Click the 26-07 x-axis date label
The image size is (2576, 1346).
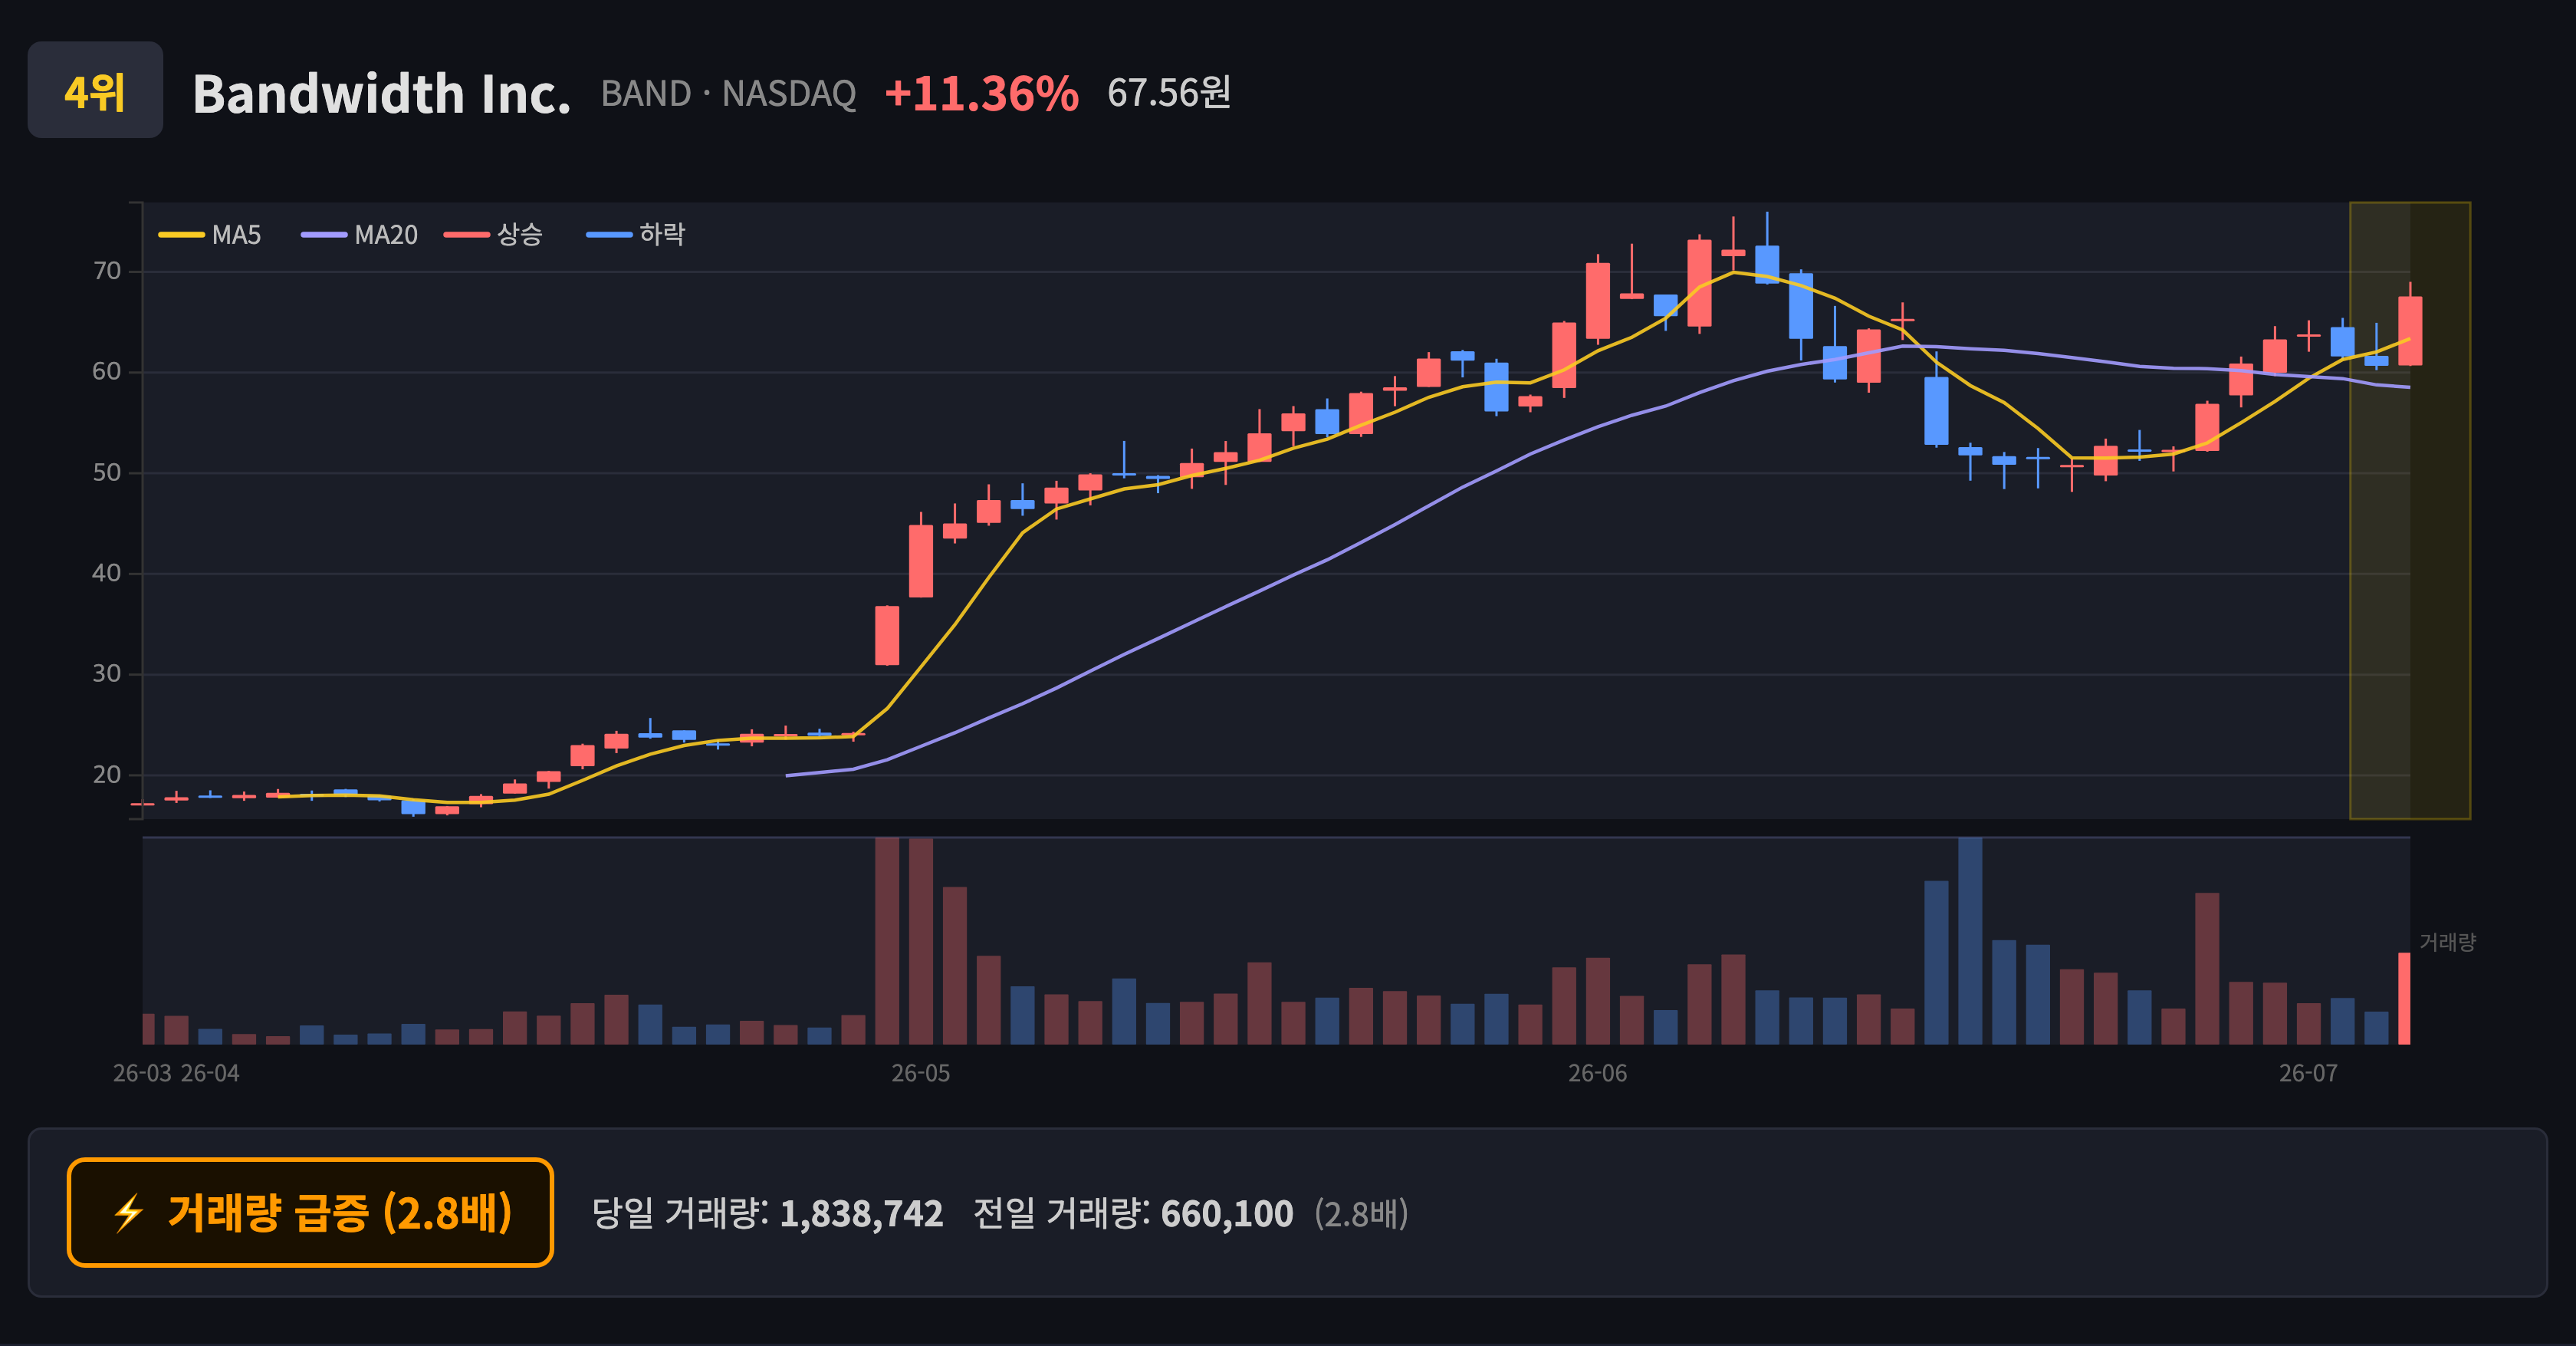(x=2308, y=1073)
